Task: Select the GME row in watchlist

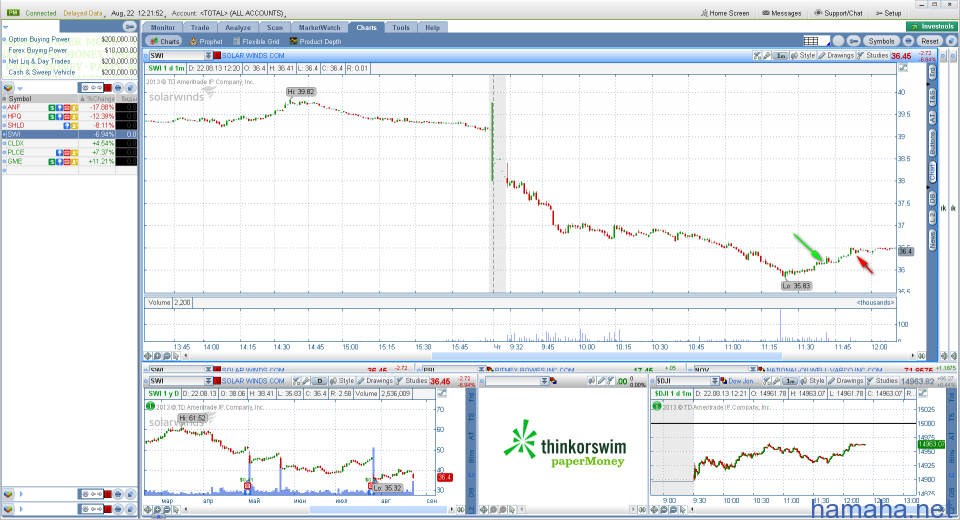Action: (x=69, y=162)
